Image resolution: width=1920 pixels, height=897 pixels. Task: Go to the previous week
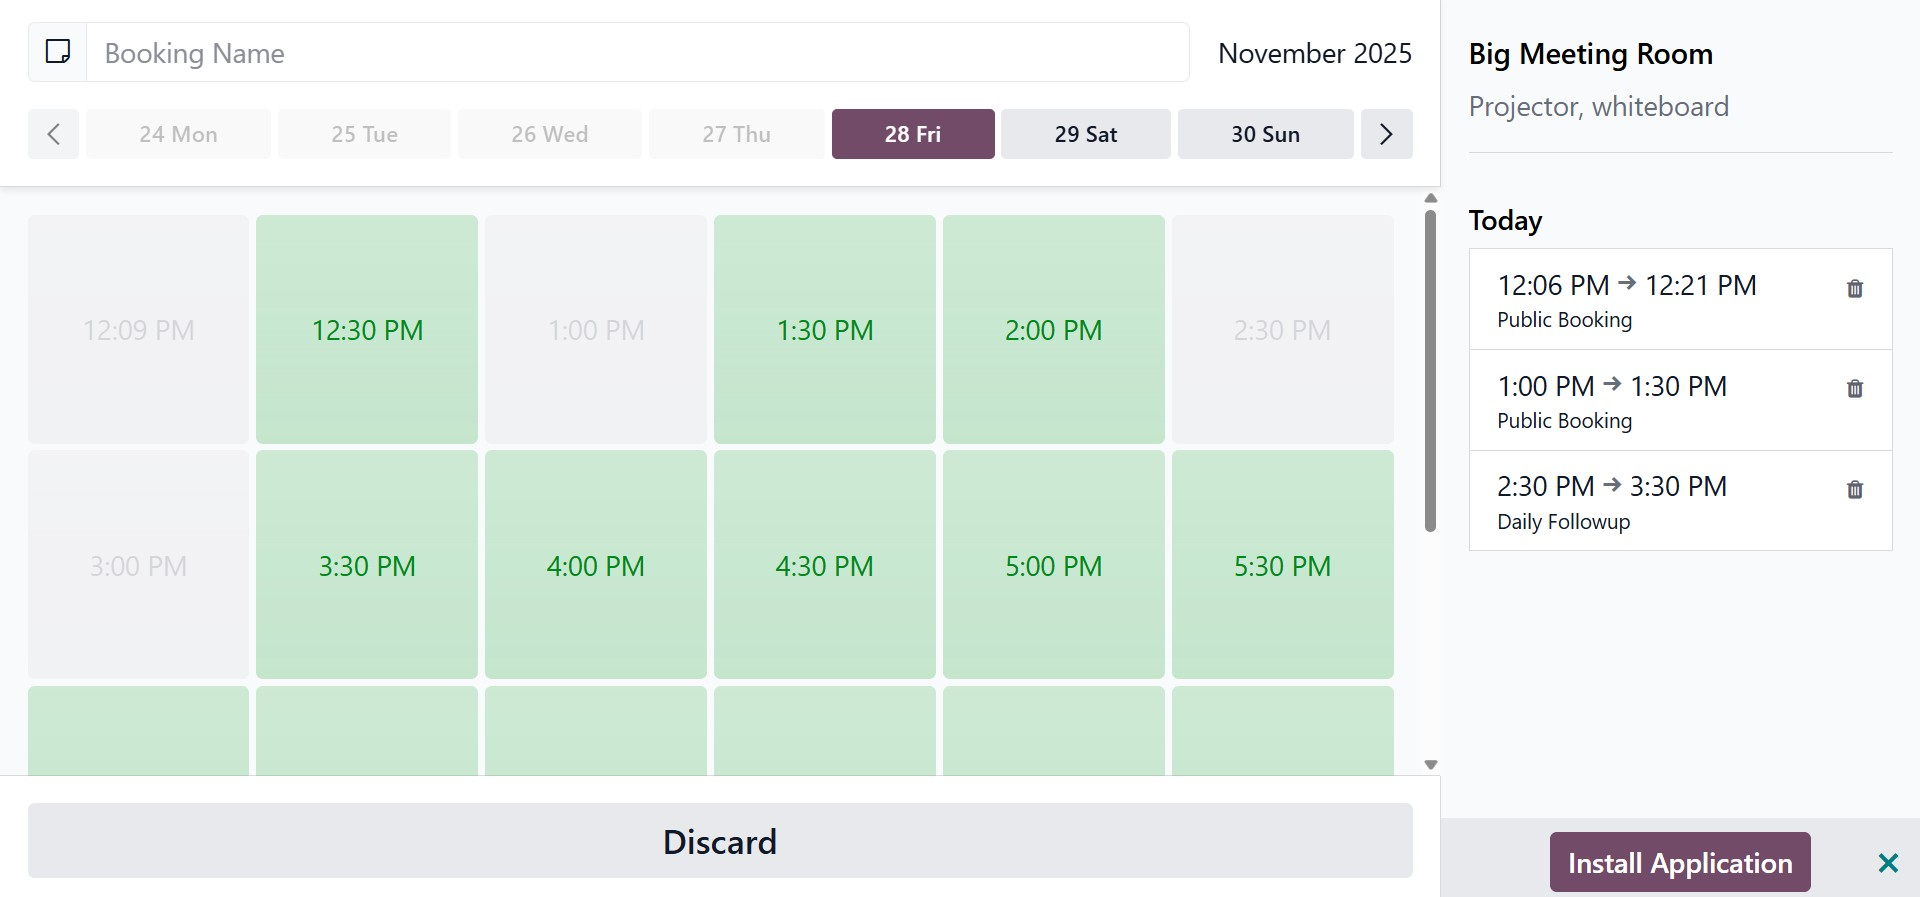click(54, 134)
